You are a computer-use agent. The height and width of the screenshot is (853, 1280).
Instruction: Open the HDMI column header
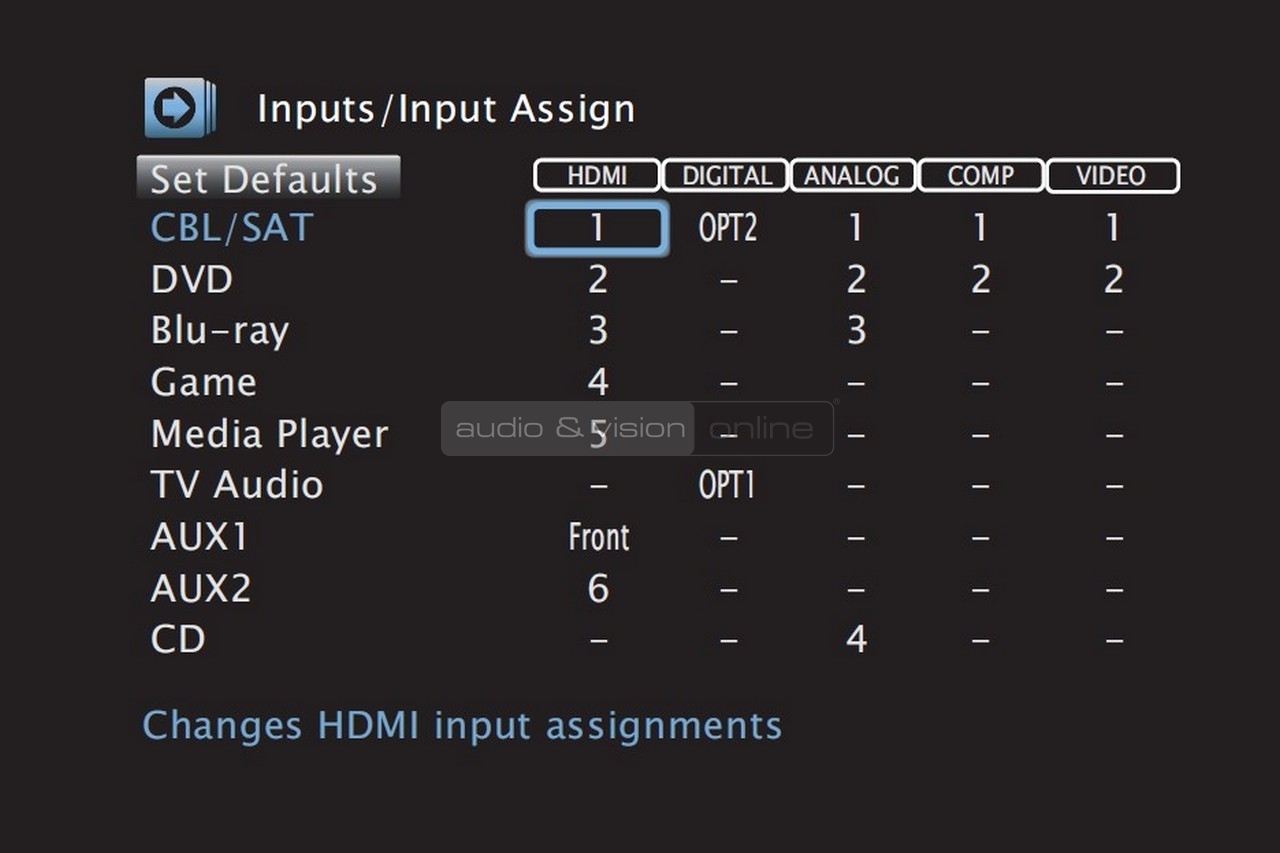(x=597, y=176)
